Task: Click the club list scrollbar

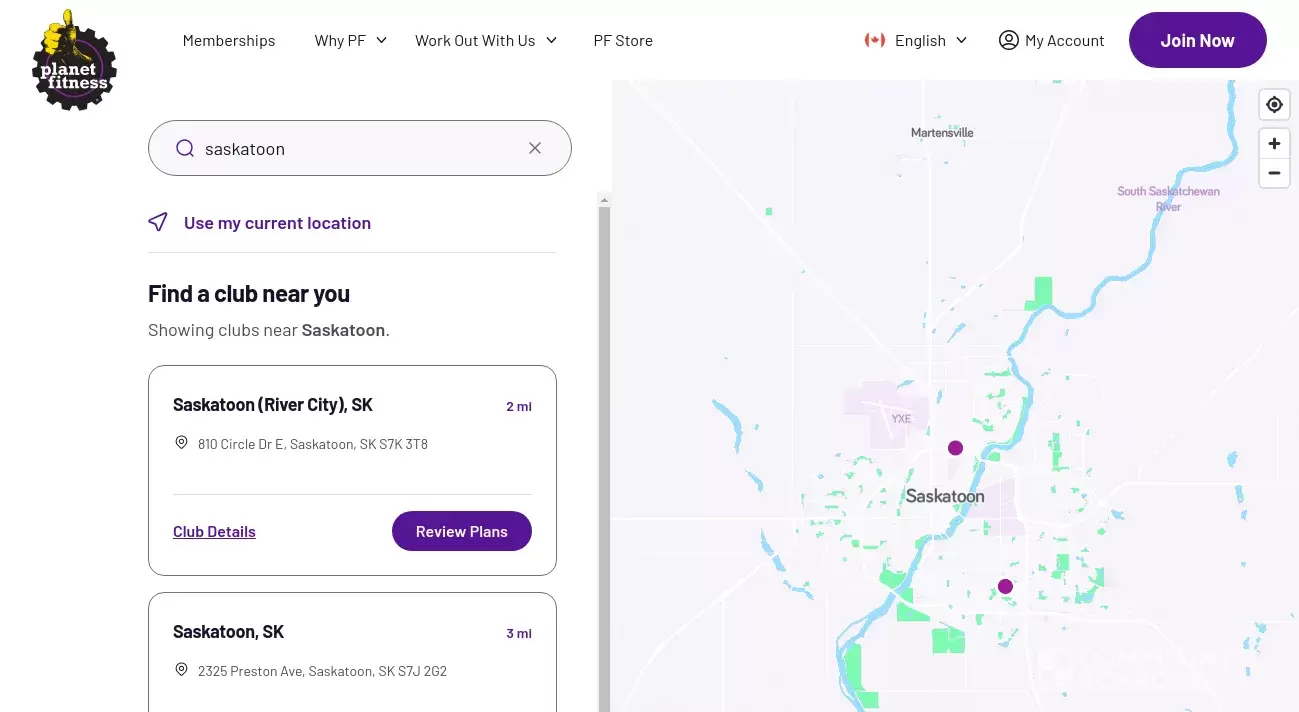Action: (604, 450)
